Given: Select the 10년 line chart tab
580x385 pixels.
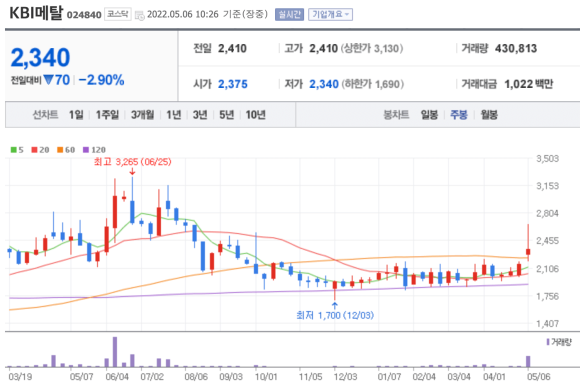Looking at the screenshot, I should pos(256,115).
